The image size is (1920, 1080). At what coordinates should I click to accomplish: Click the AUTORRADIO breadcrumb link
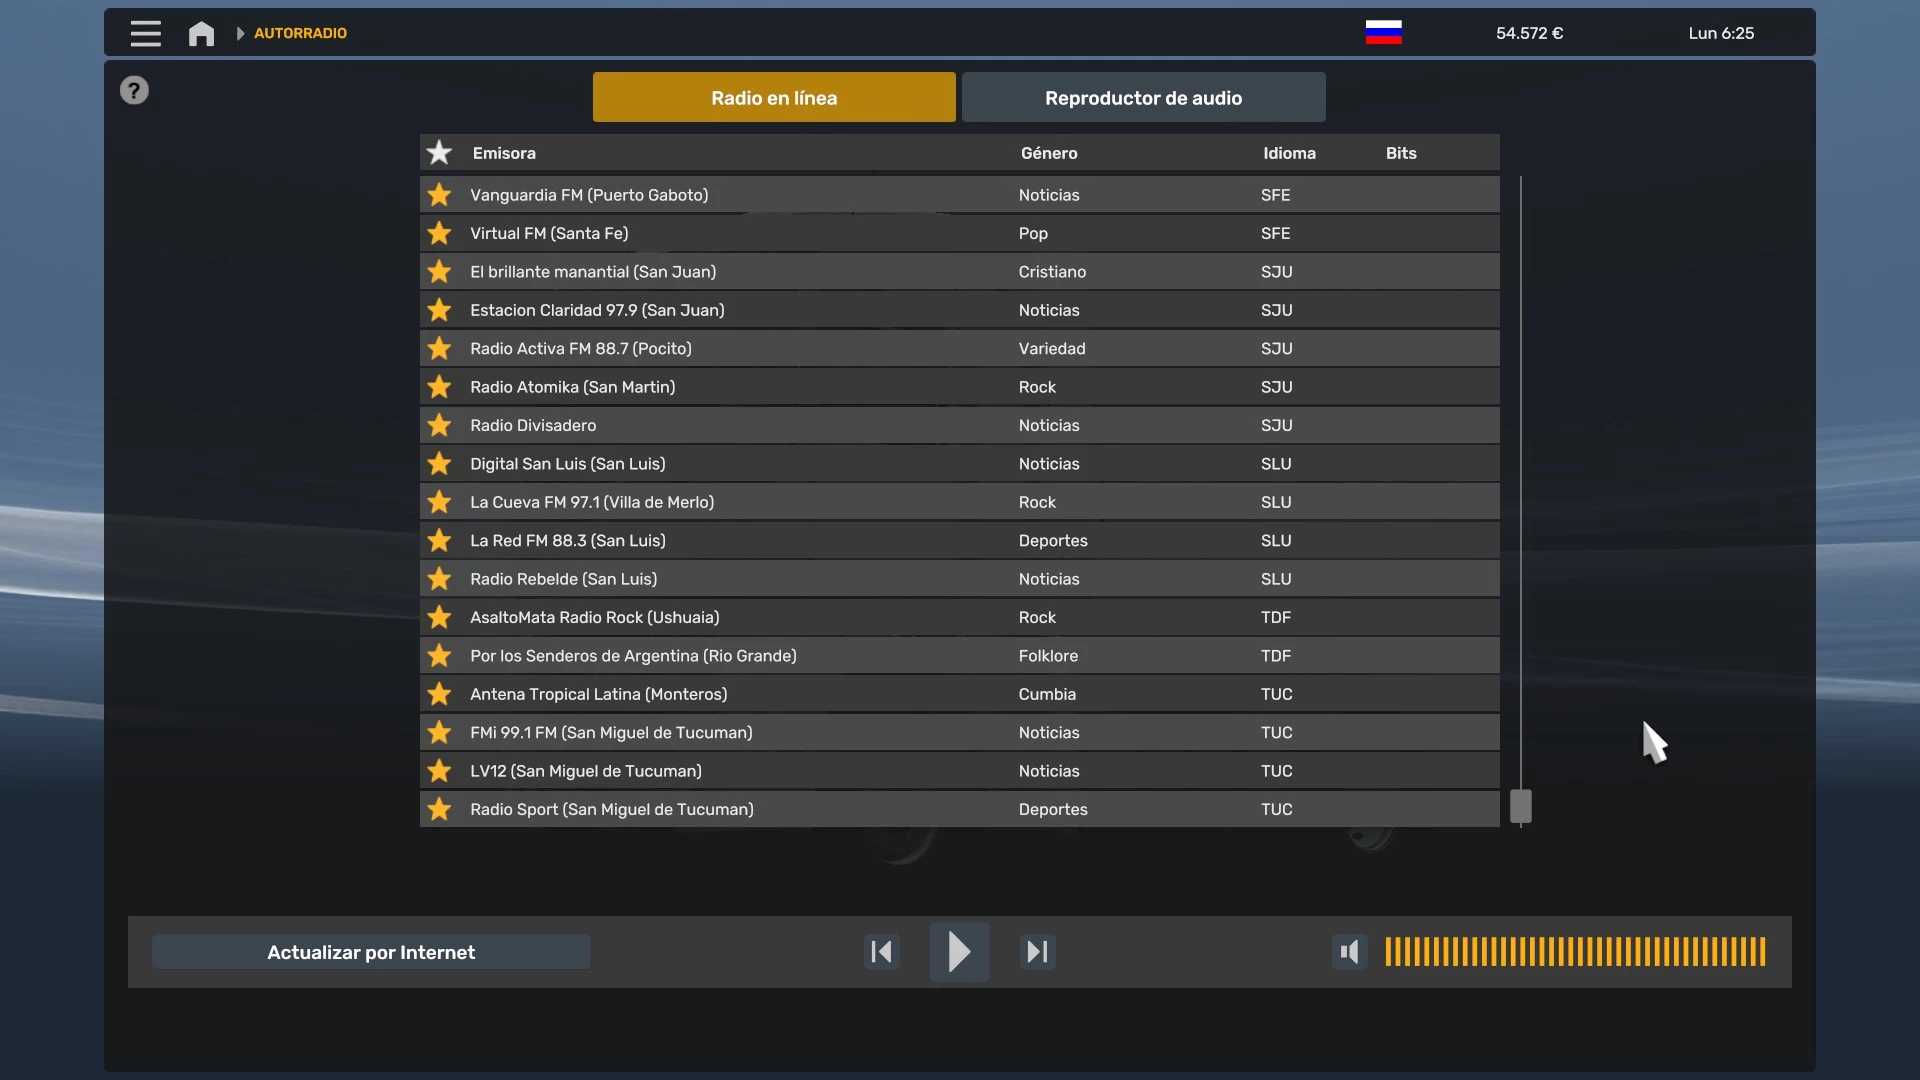click(x=300, y=33)
